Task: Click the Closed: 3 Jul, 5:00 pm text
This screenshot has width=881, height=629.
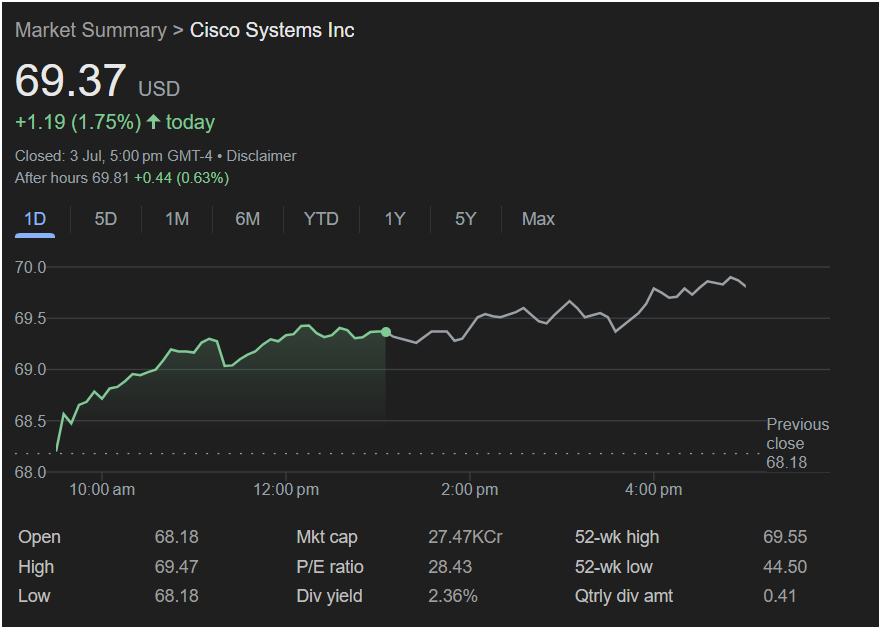Action: coord(114,156)
